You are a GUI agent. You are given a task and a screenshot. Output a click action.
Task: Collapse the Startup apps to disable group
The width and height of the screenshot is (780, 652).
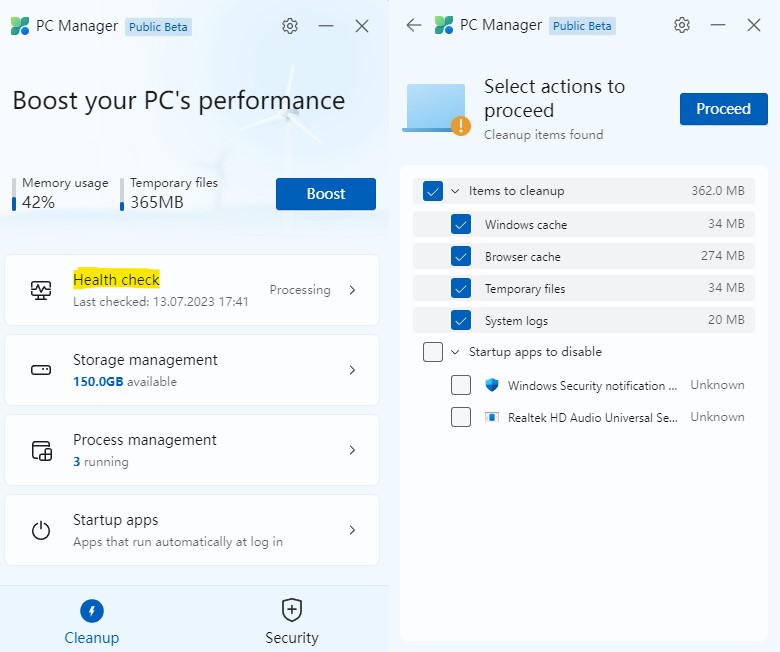pyautogui.click(x=455, y=352)
